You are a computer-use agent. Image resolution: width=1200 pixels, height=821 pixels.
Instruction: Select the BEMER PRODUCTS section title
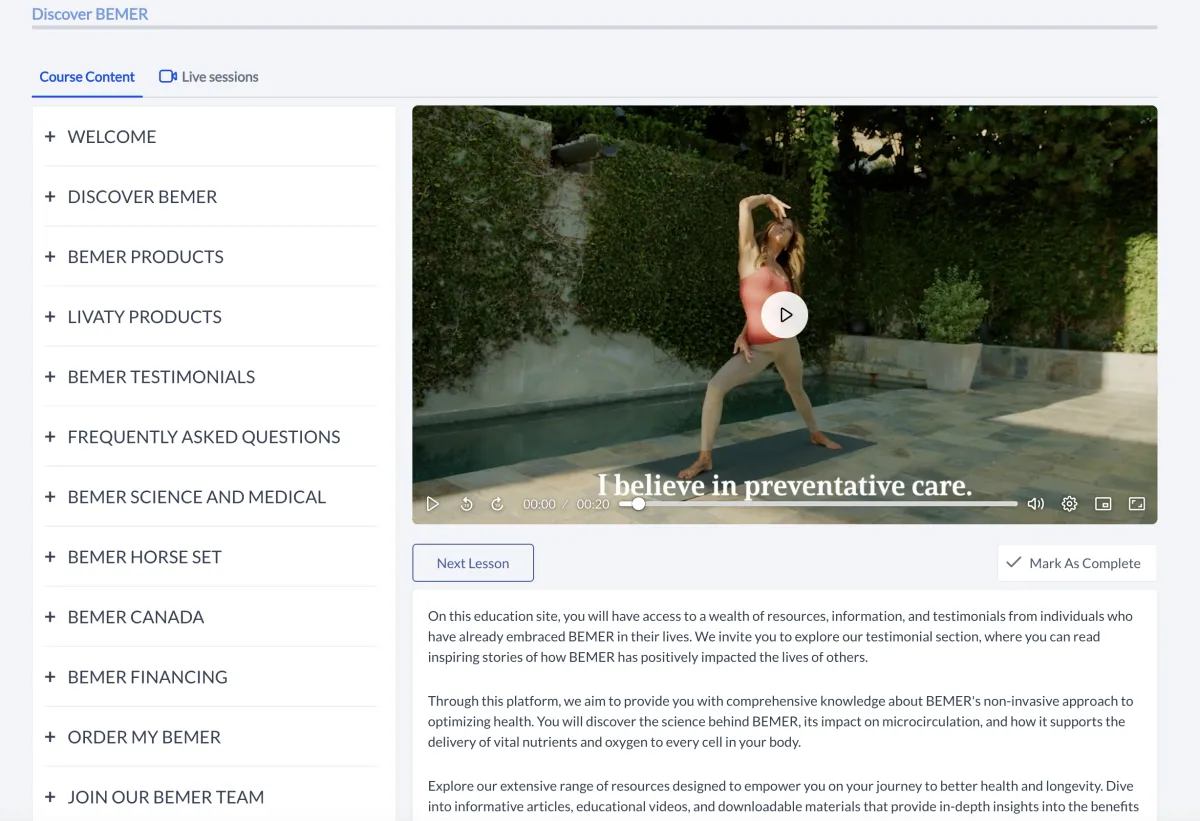146,257
